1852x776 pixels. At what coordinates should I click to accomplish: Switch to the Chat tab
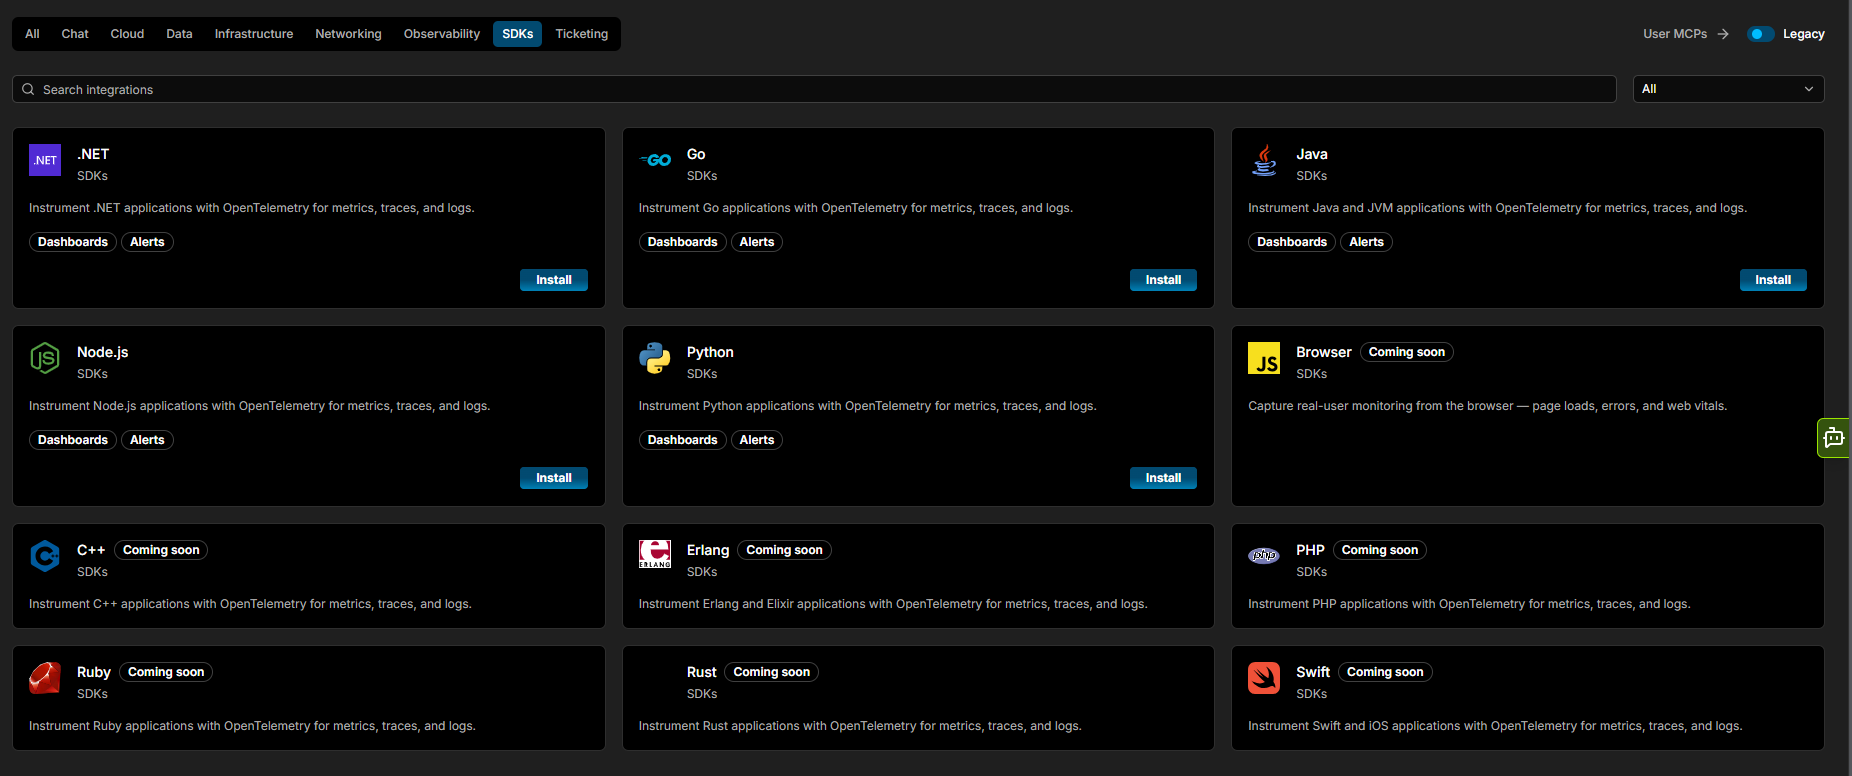click(75, 34)
